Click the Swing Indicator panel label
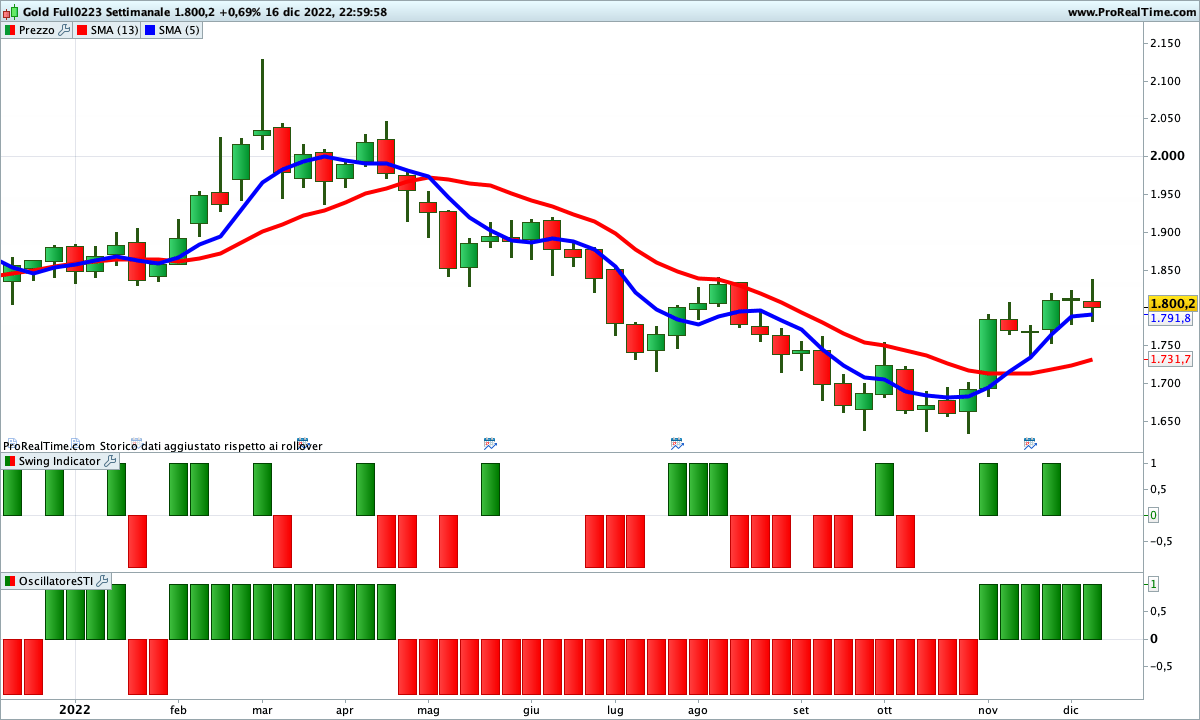The height and width of the screenshot is (720, 1200). click(59, 461)
